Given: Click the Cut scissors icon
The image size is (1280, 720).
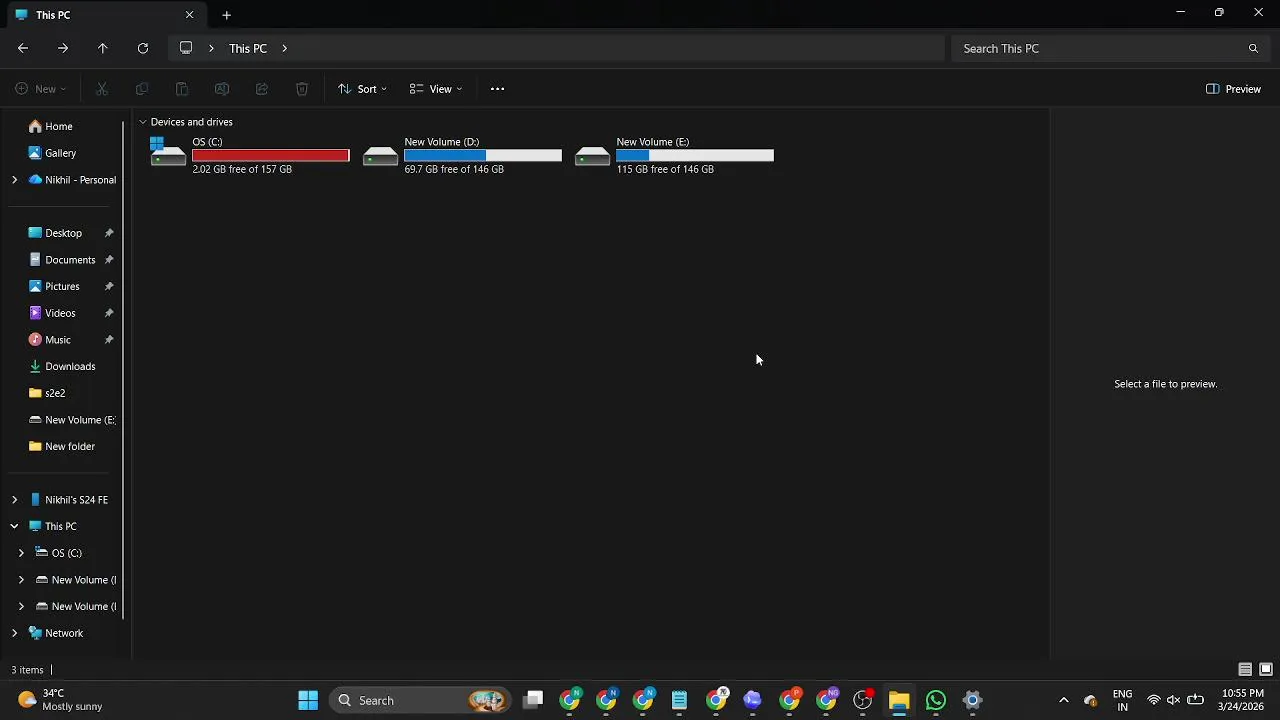Looking at the screenshot, I should click(102, 89).
